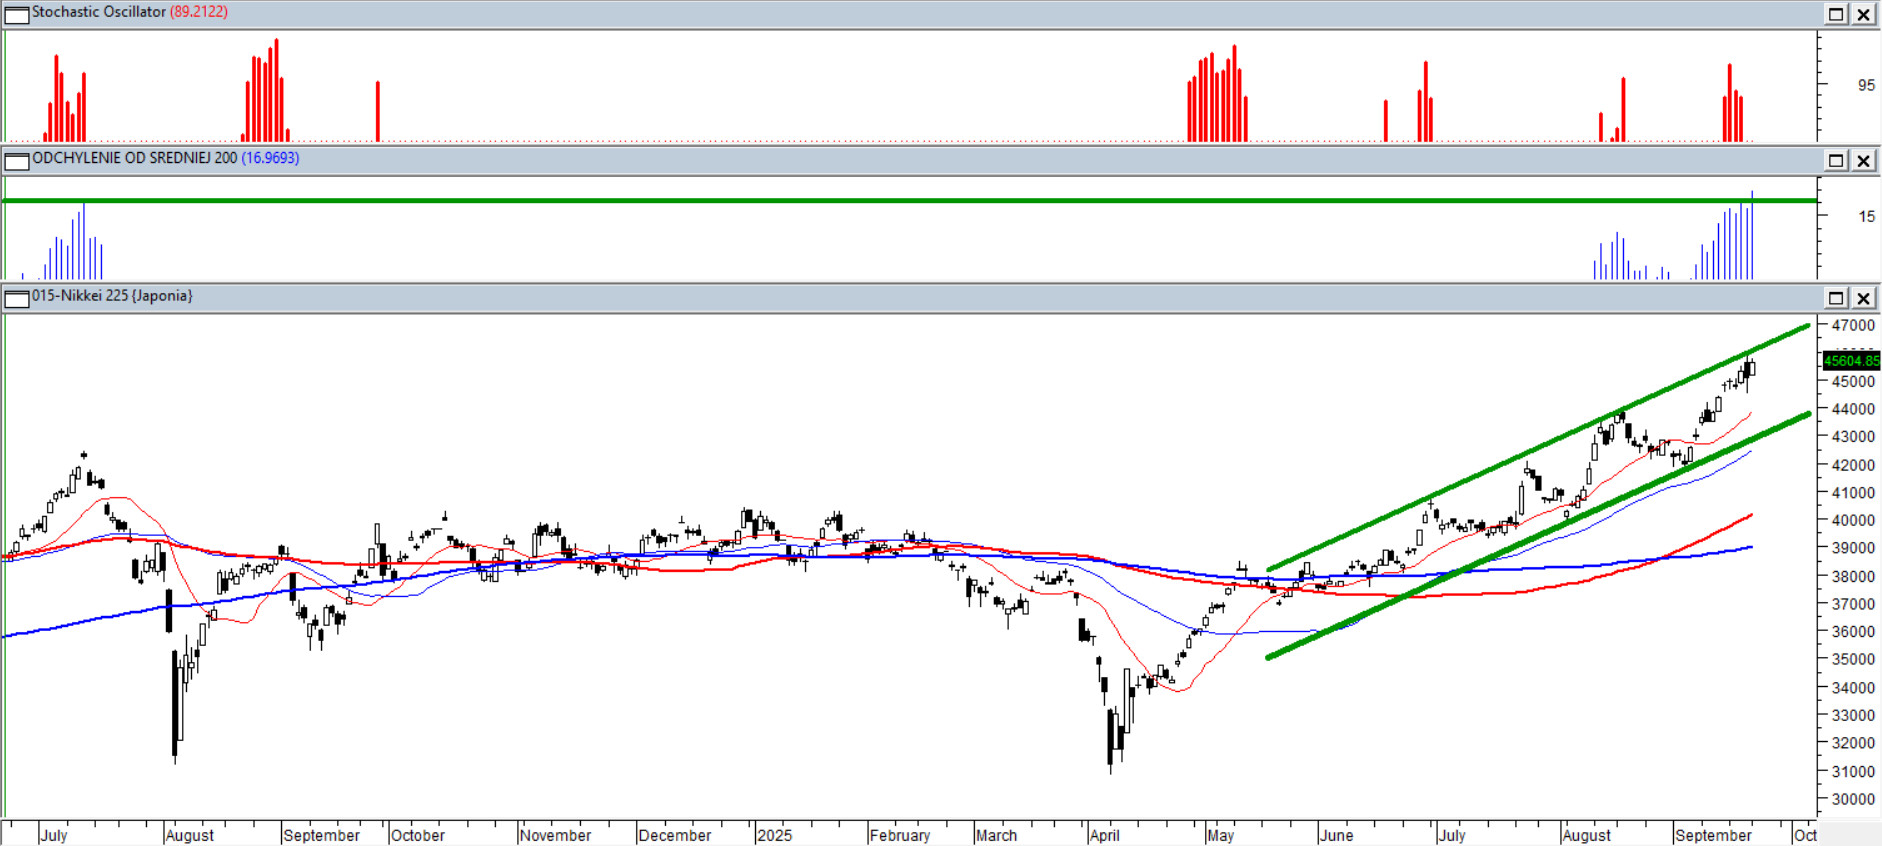
Task: Click the April label on date axis
Action: (x=1104, y=835)
